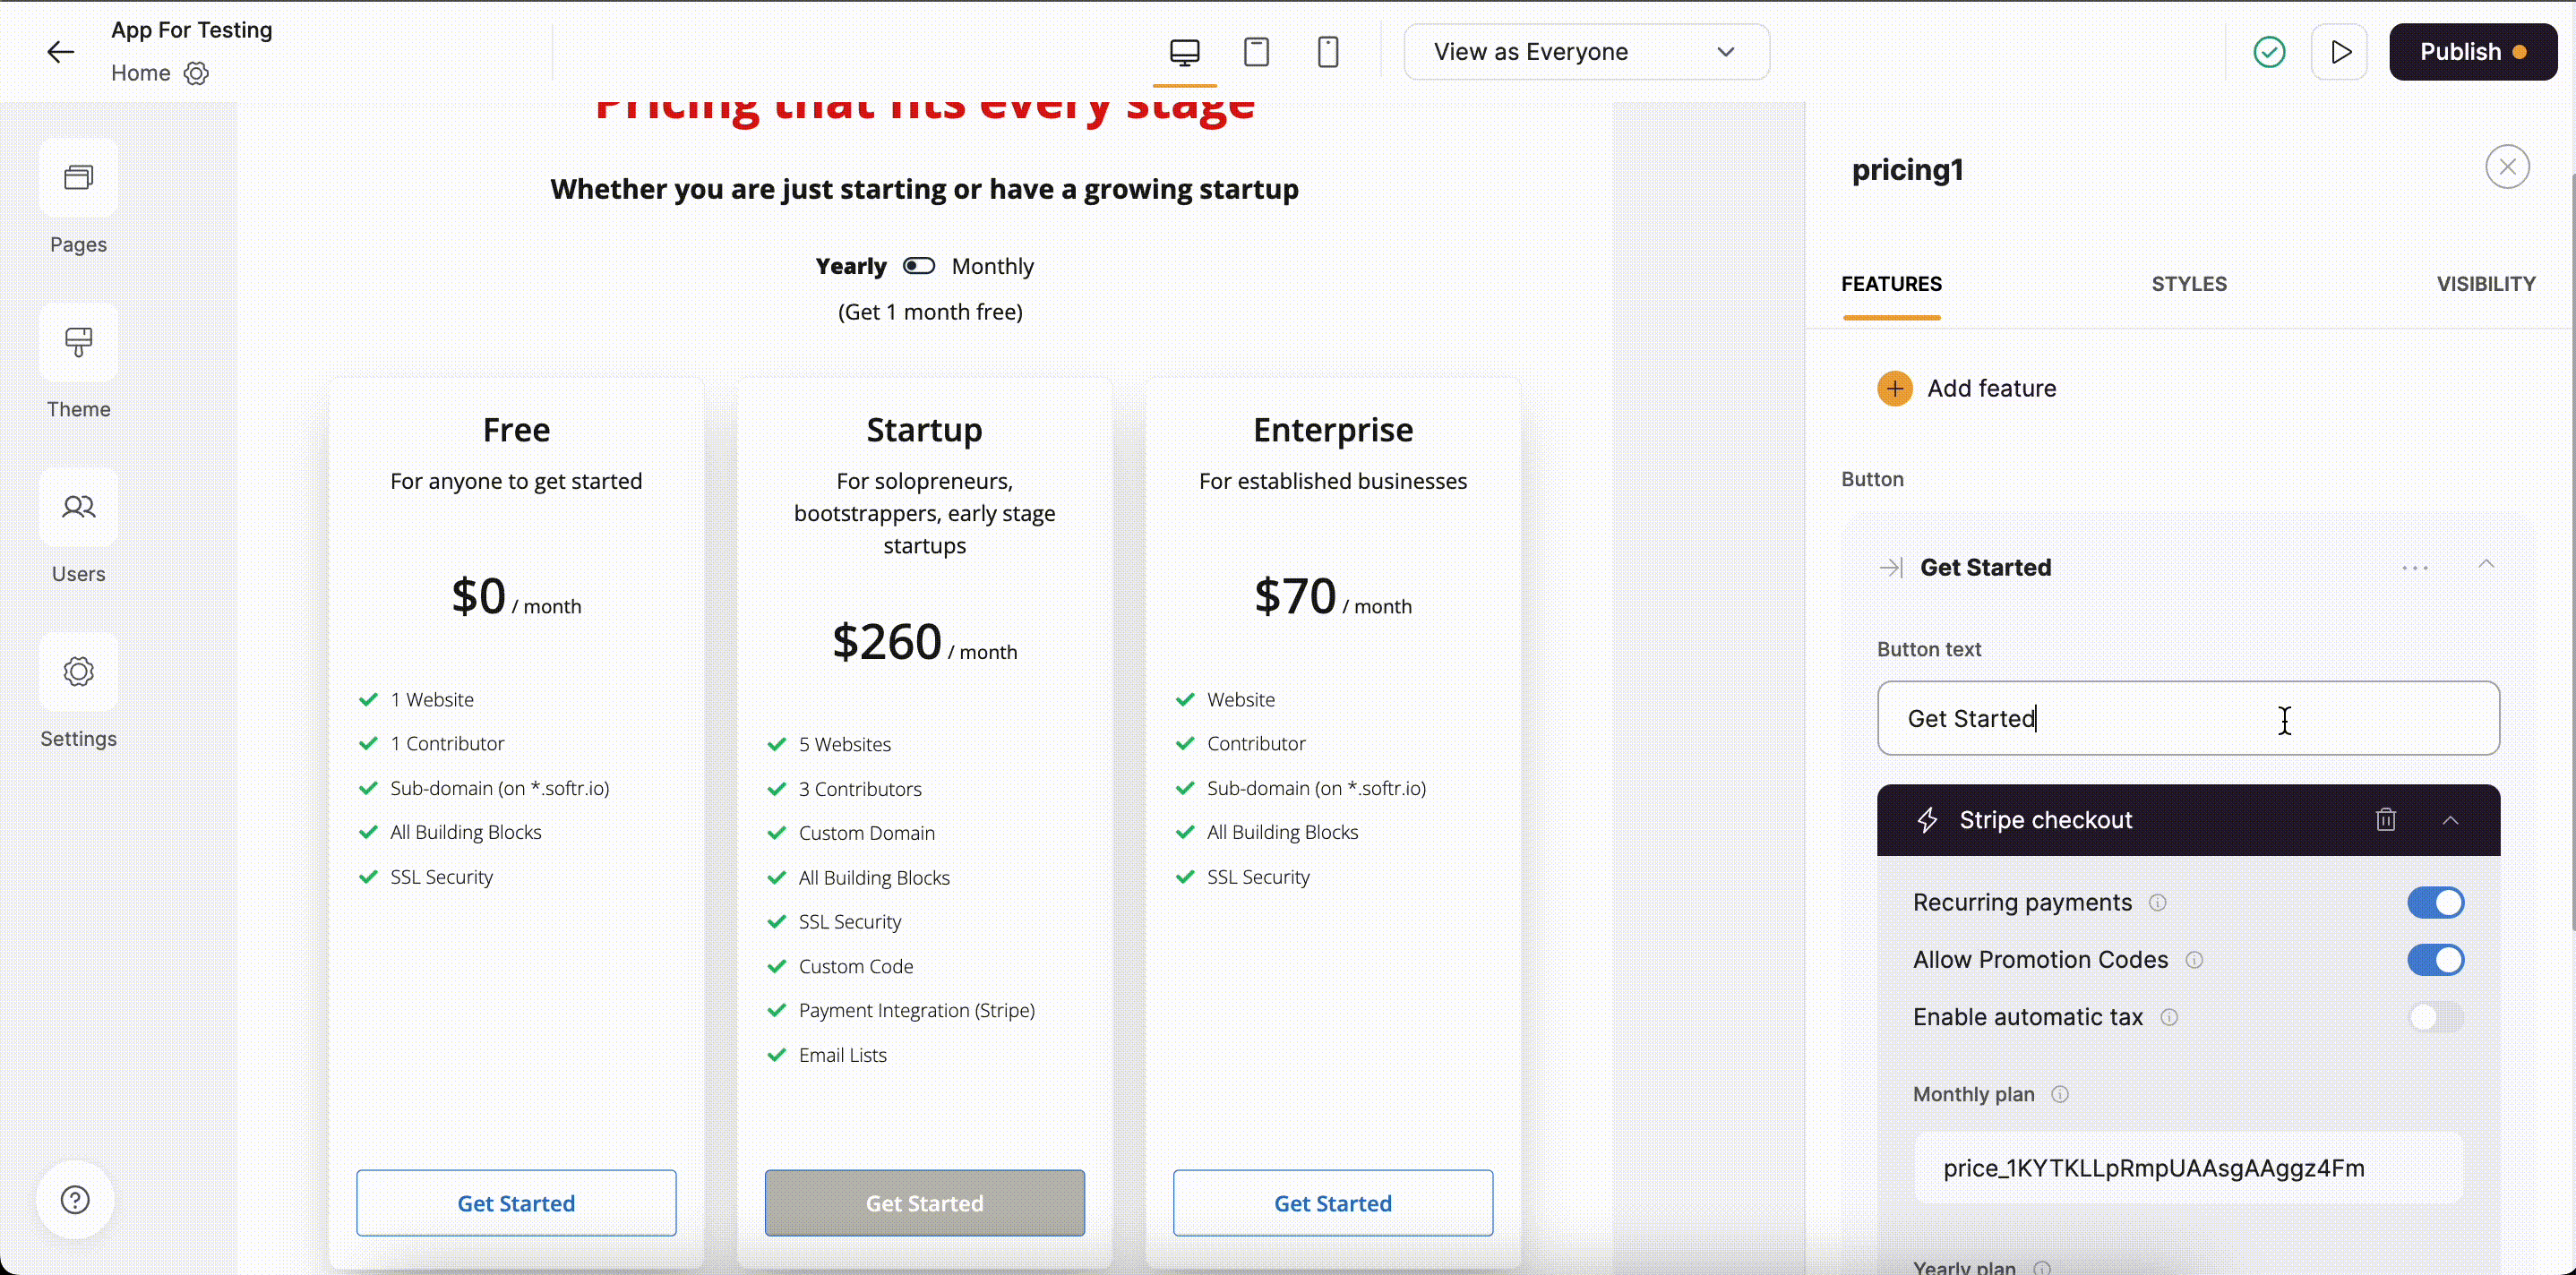Open the VISIBILITY tab

(2486, 284)
